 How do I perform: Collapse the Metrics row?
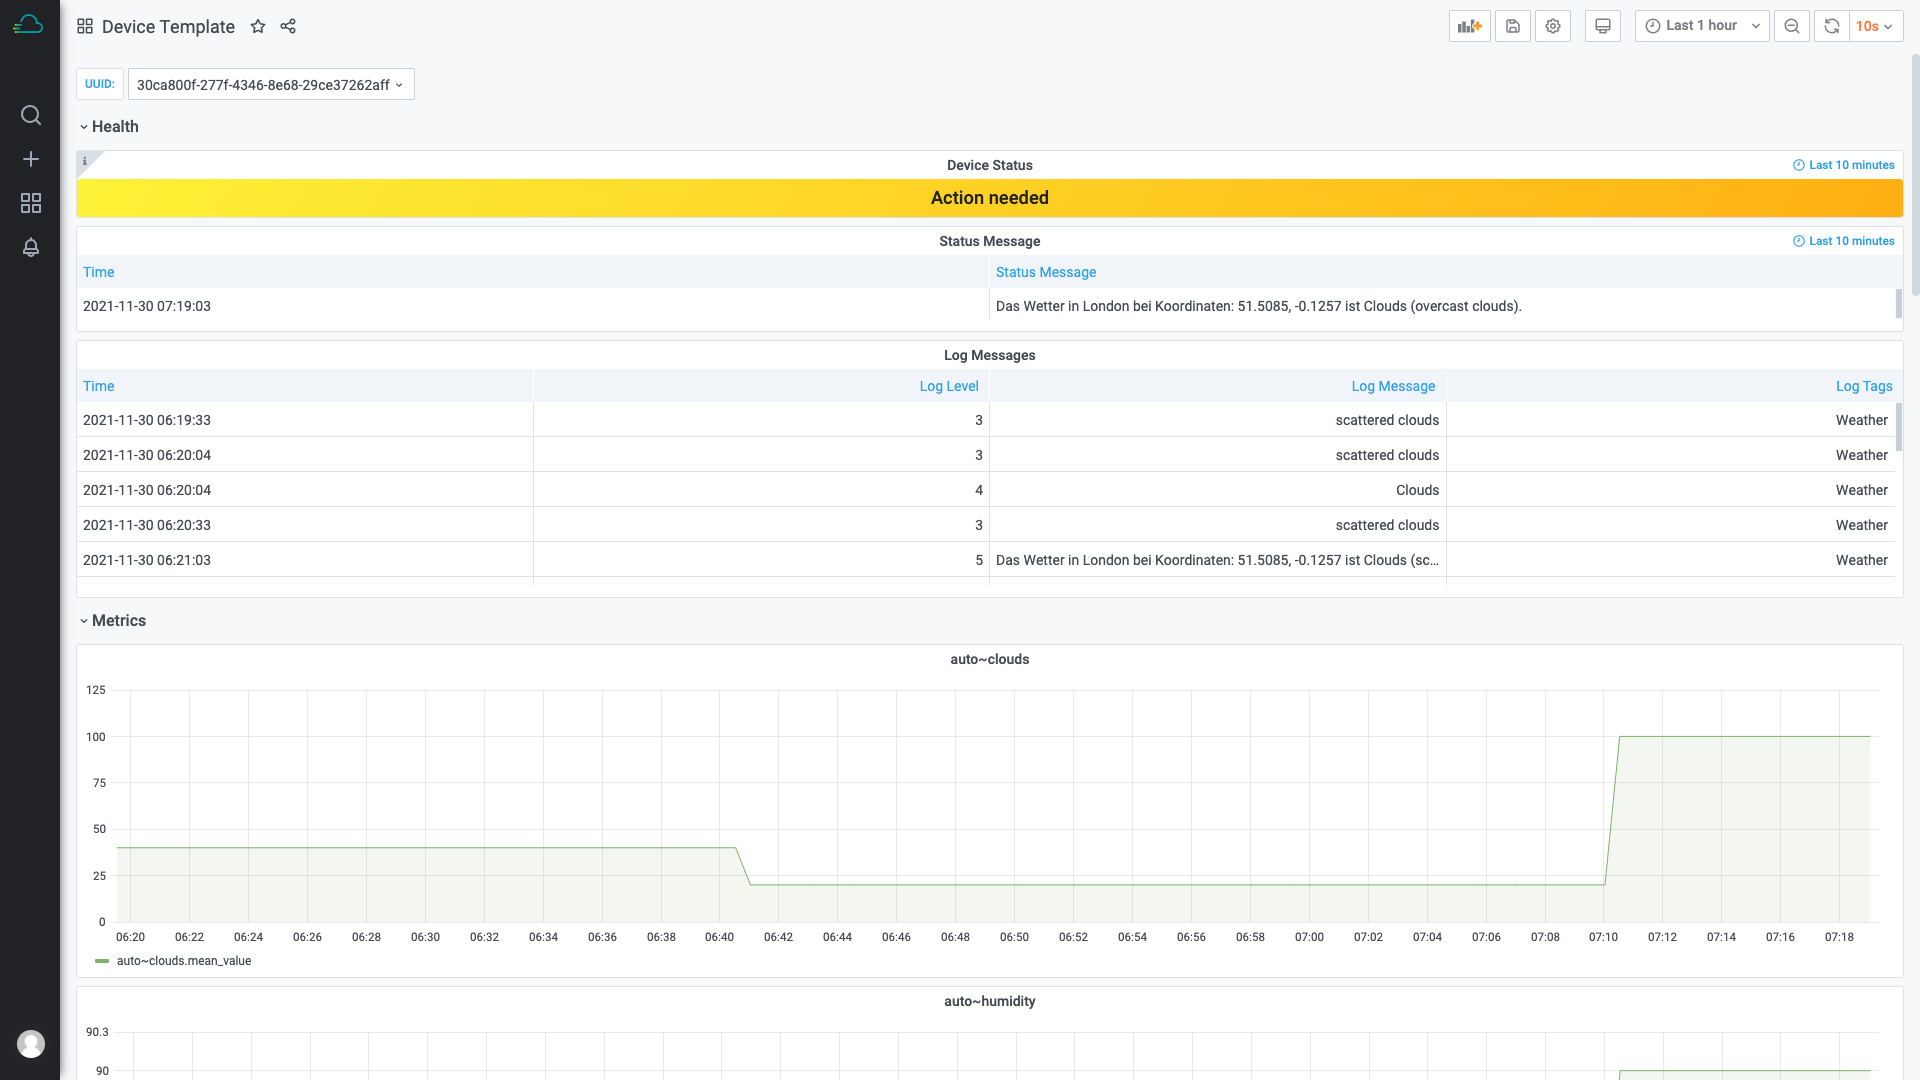[113, 620]
